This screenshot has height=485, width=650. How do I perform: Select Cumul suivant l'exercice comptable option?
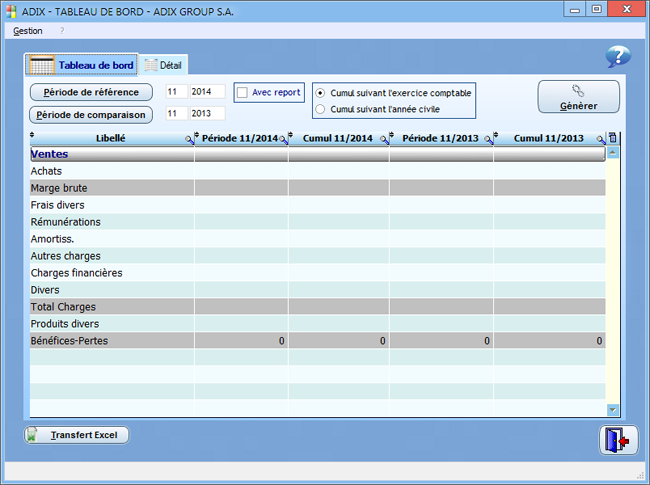[x=320, y=93]
